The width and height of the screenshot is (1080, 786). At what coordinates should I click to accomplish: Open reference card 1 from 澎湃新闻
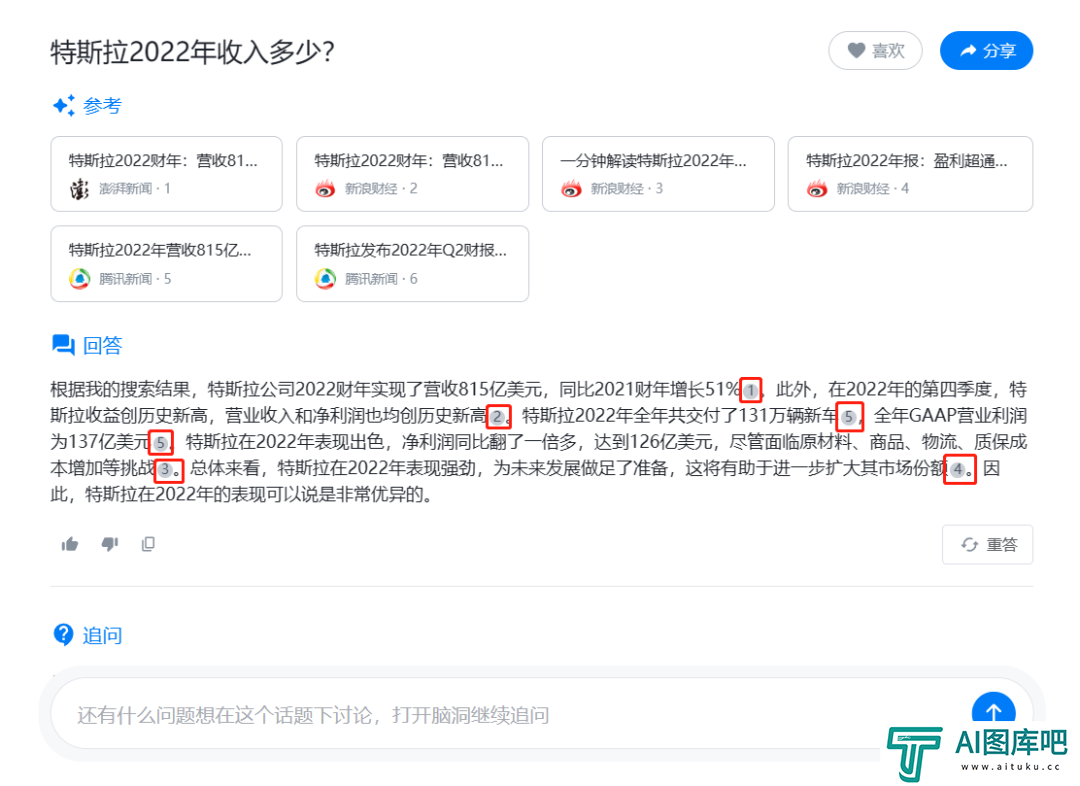pos(166,174)
